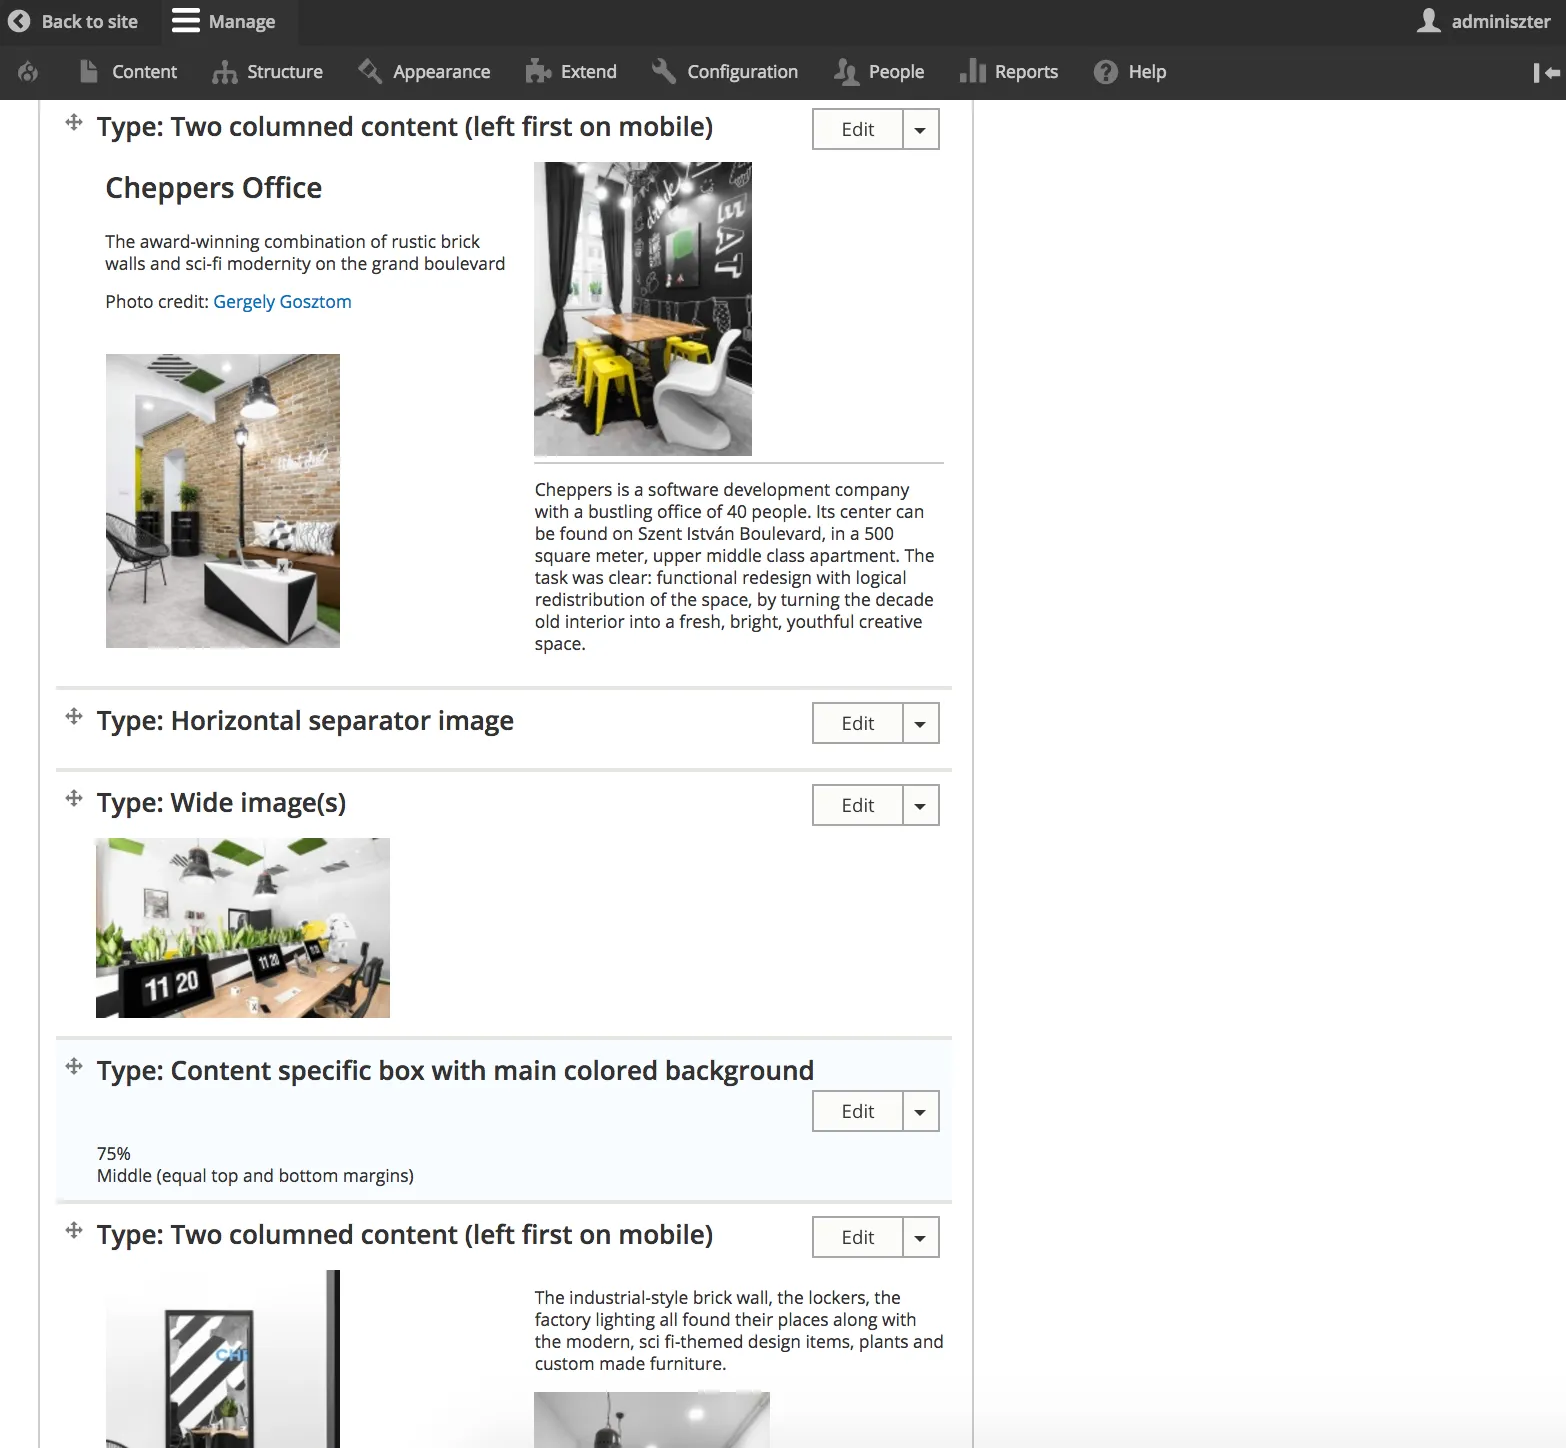Expand dropdown next to Wide image(s) Edit
Screen dimensions: 1566x1448
pos(921,805)
